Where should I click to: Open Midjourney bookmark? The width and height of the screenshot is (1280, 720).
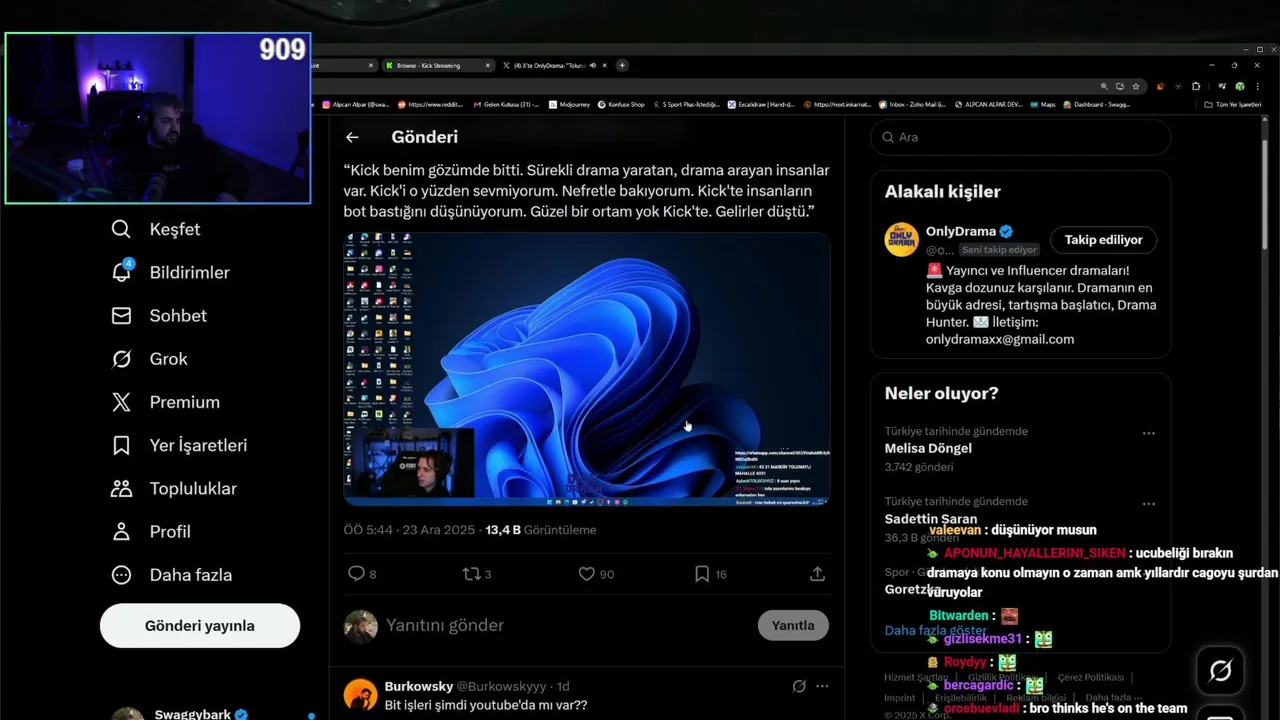pyautogui.click(x=570, y=104)
